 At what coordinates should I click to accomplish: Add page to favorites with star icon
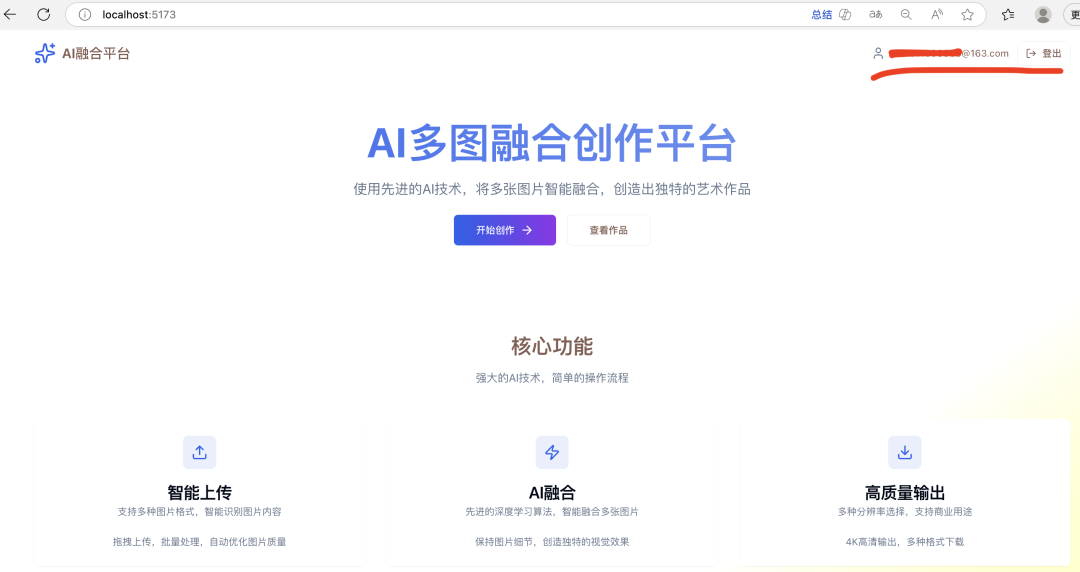tap(968, 14)
